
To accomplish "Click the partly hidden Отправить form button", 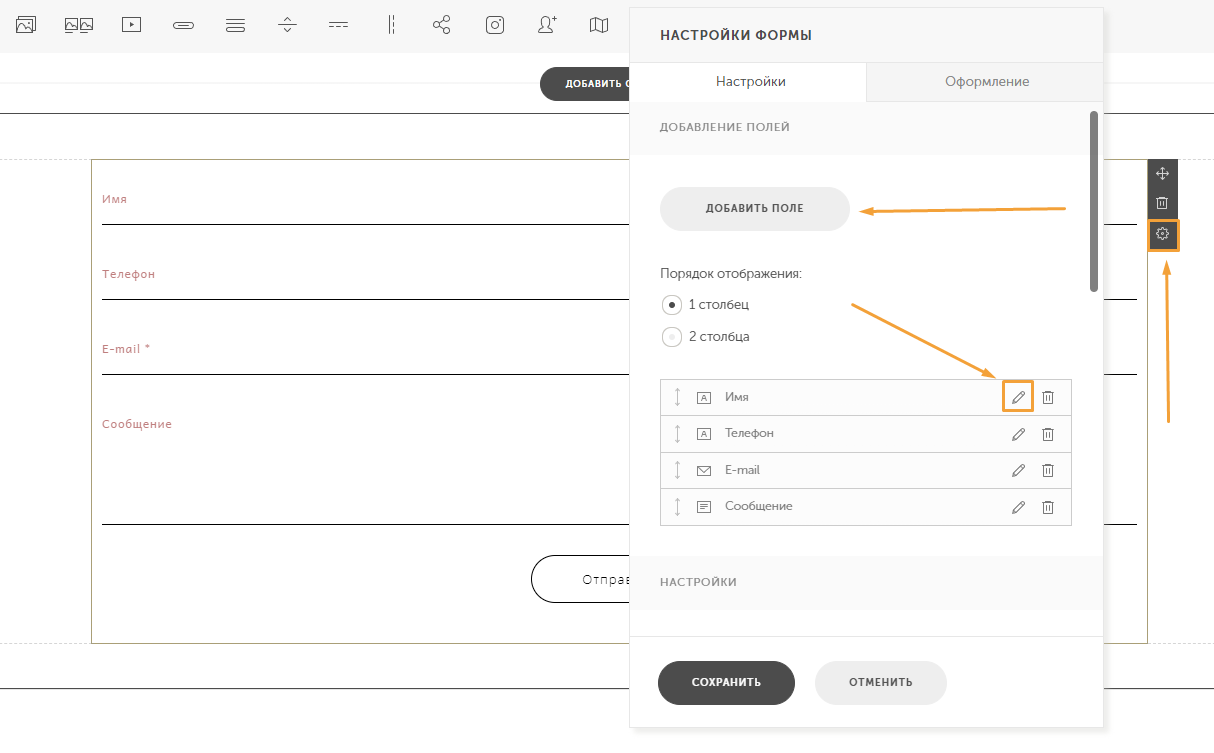I will [x=581, y=579].
